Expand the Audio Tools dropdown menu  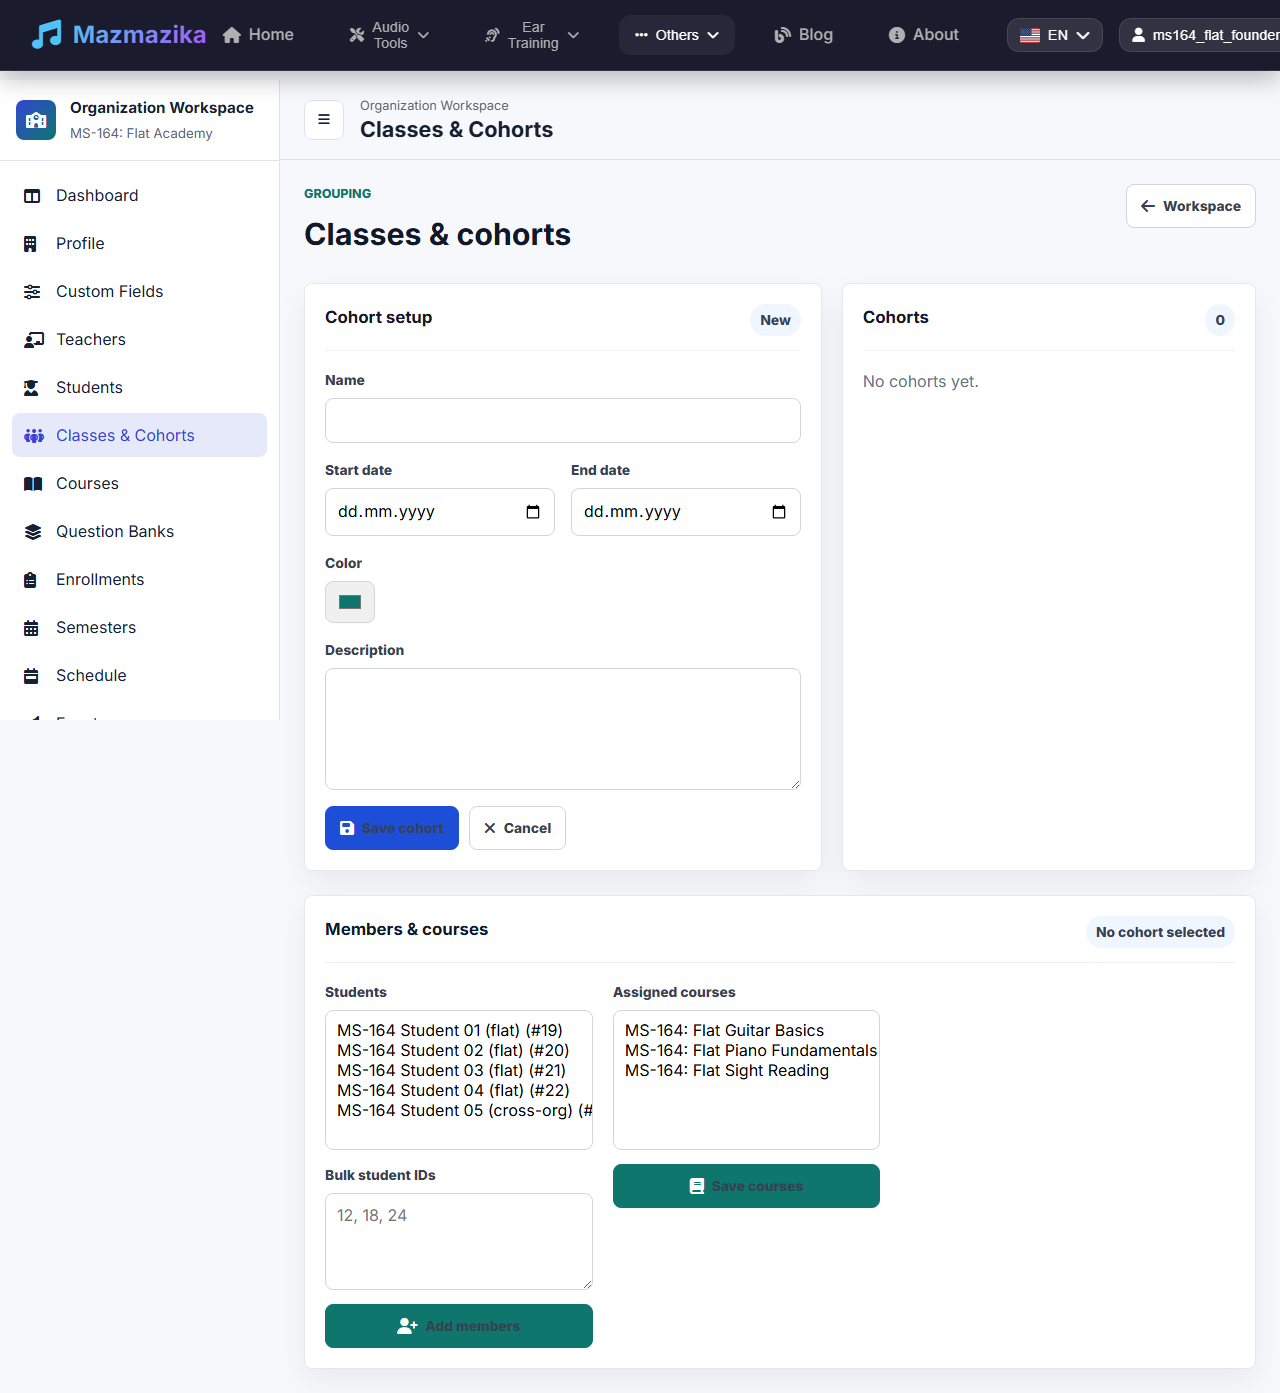click(389, 35)
